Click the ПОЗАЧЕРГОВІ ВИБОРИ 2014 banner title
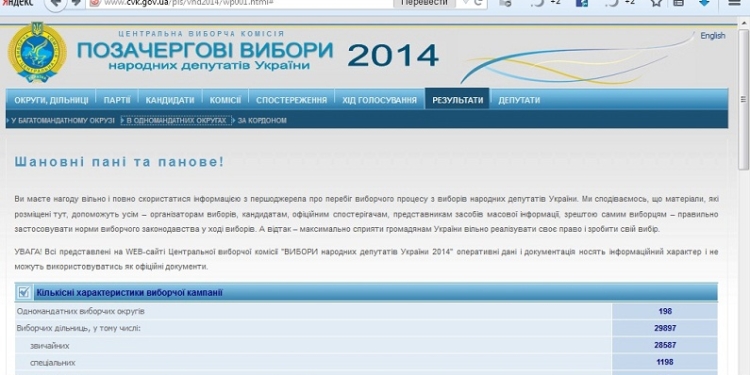Screen dimensions: 750x375 pos(258,55)
